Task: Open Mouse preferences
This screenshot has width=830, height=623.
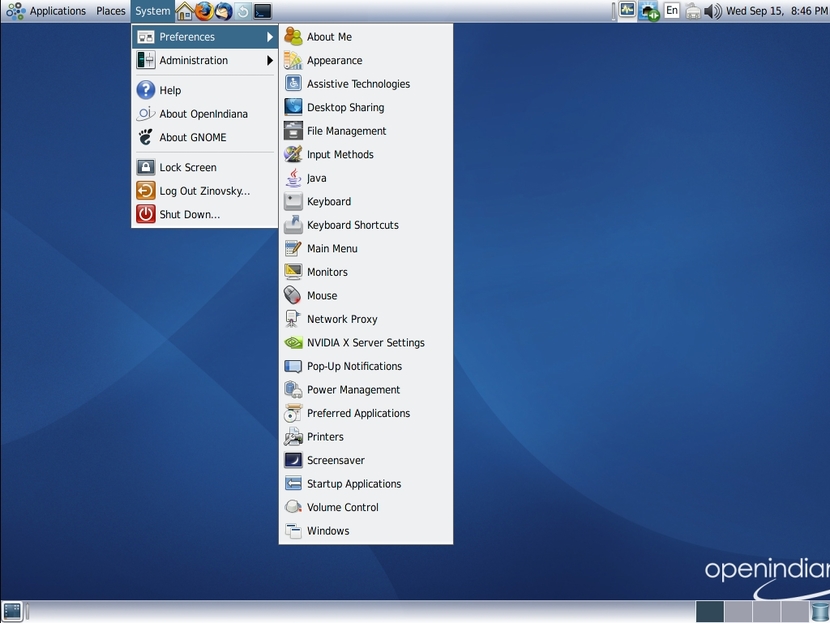Action: click(366, 296)
